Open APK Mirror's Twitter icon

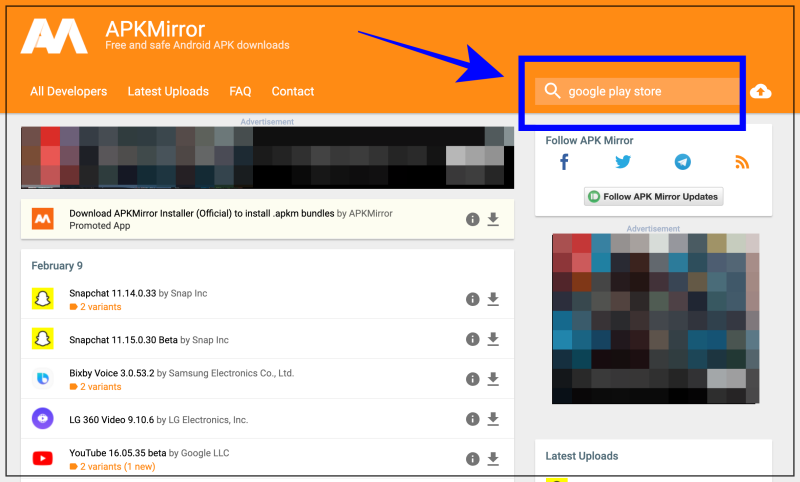coord(623,162)
